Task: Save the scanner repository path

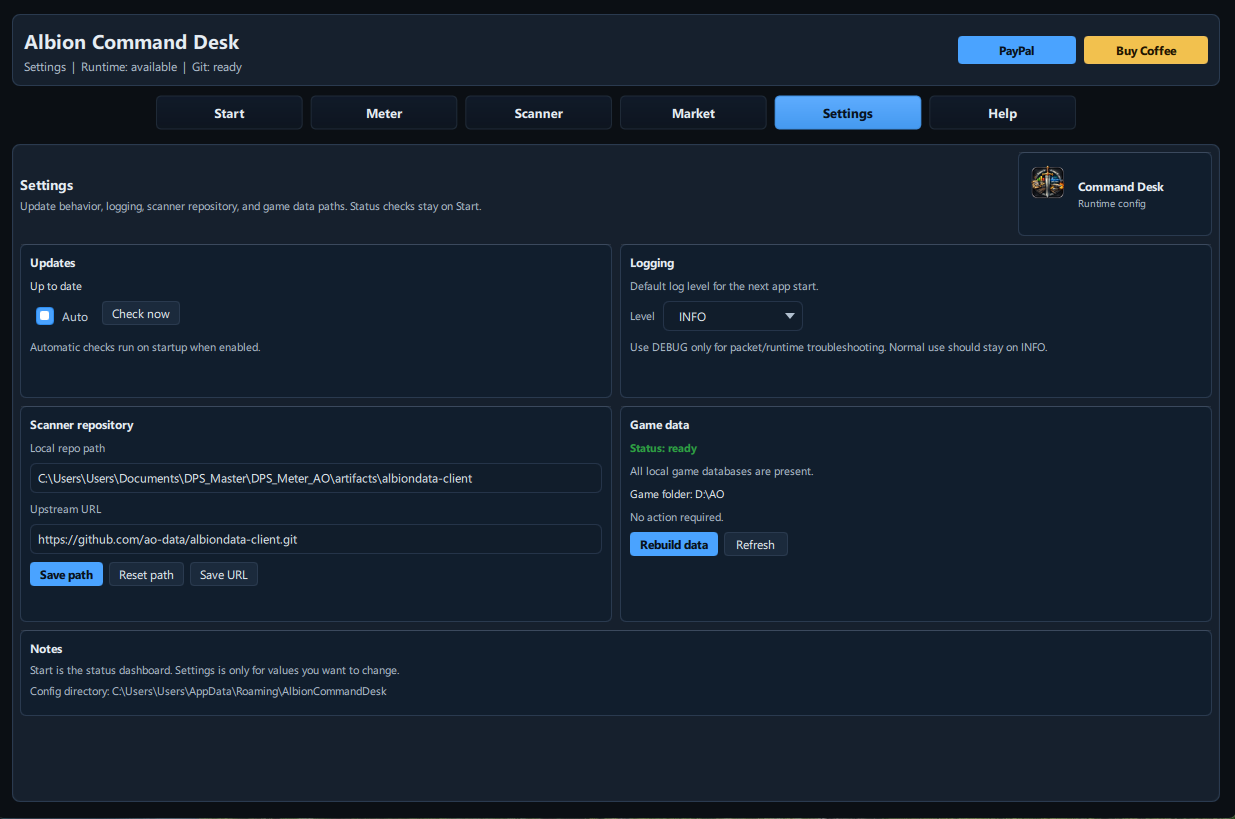Action: [x=66, y=574]
